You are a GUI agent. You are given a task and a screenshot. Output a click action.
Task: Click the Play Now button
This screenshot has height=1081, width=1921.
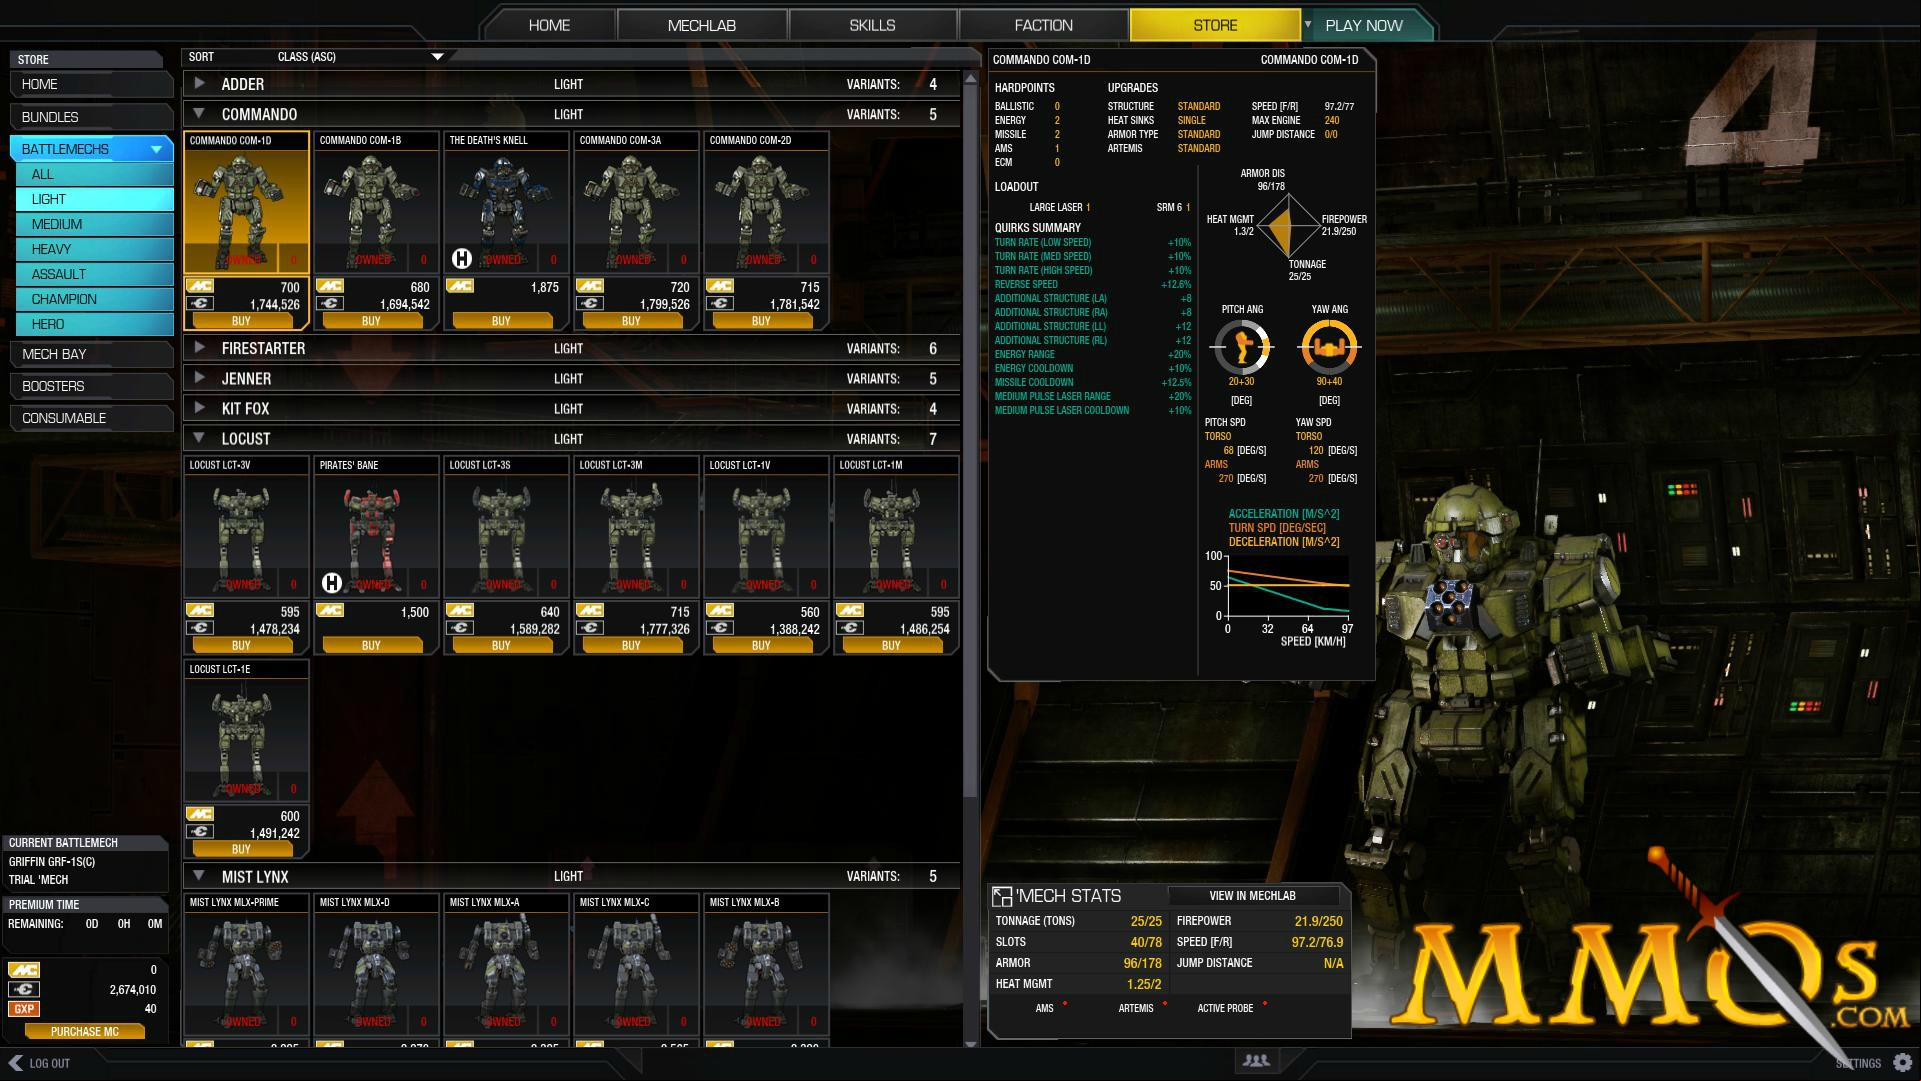pyautogui.click(x=1364, y=25)
